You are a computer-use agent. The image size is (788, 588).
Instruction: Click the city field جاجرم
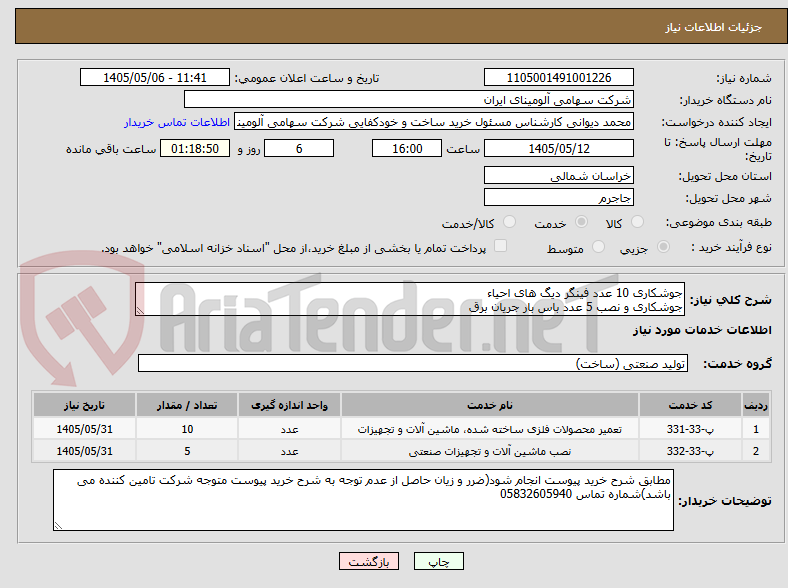click(558, 197)
